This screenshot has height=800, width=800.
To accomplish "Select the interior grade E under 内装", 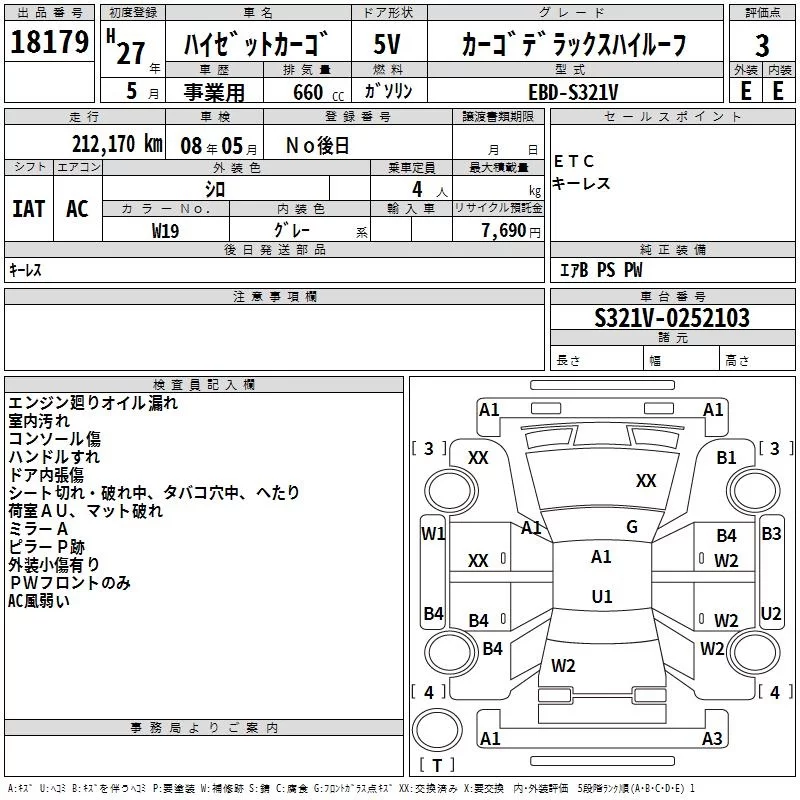I will (x=778, y=91).
